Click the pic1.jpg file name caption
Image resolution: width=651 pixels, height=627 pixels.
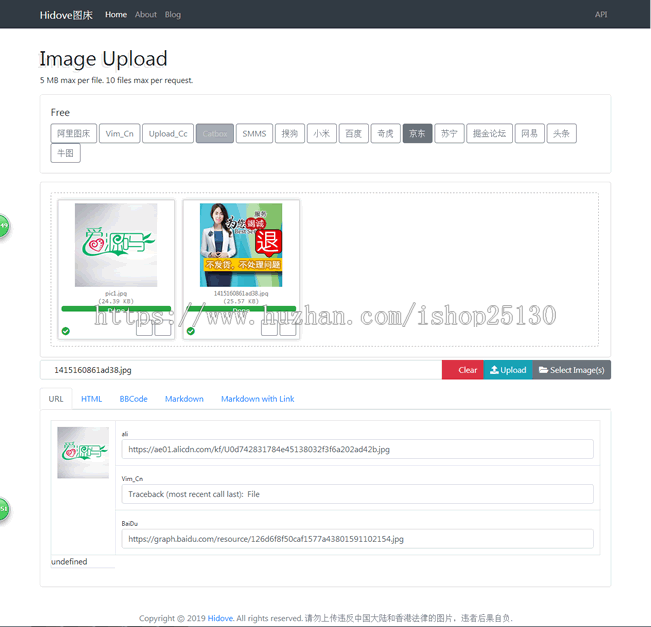tap(116, 294)
